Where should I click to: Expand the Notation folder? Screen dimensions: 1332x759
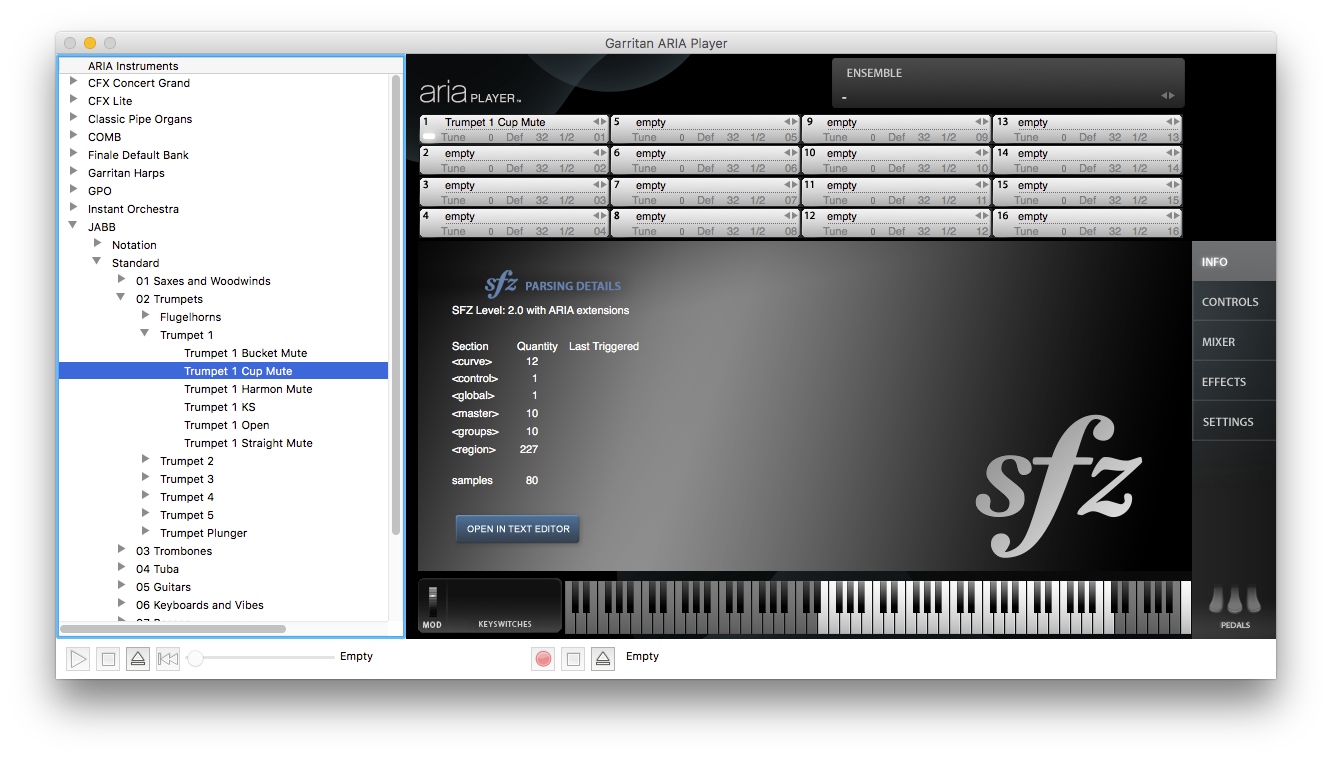98,244
